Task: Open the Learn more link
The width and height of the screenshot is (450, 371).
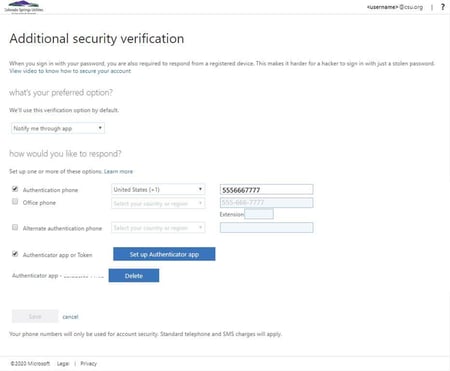Action: pyautogui.click(x=118, y=171)
